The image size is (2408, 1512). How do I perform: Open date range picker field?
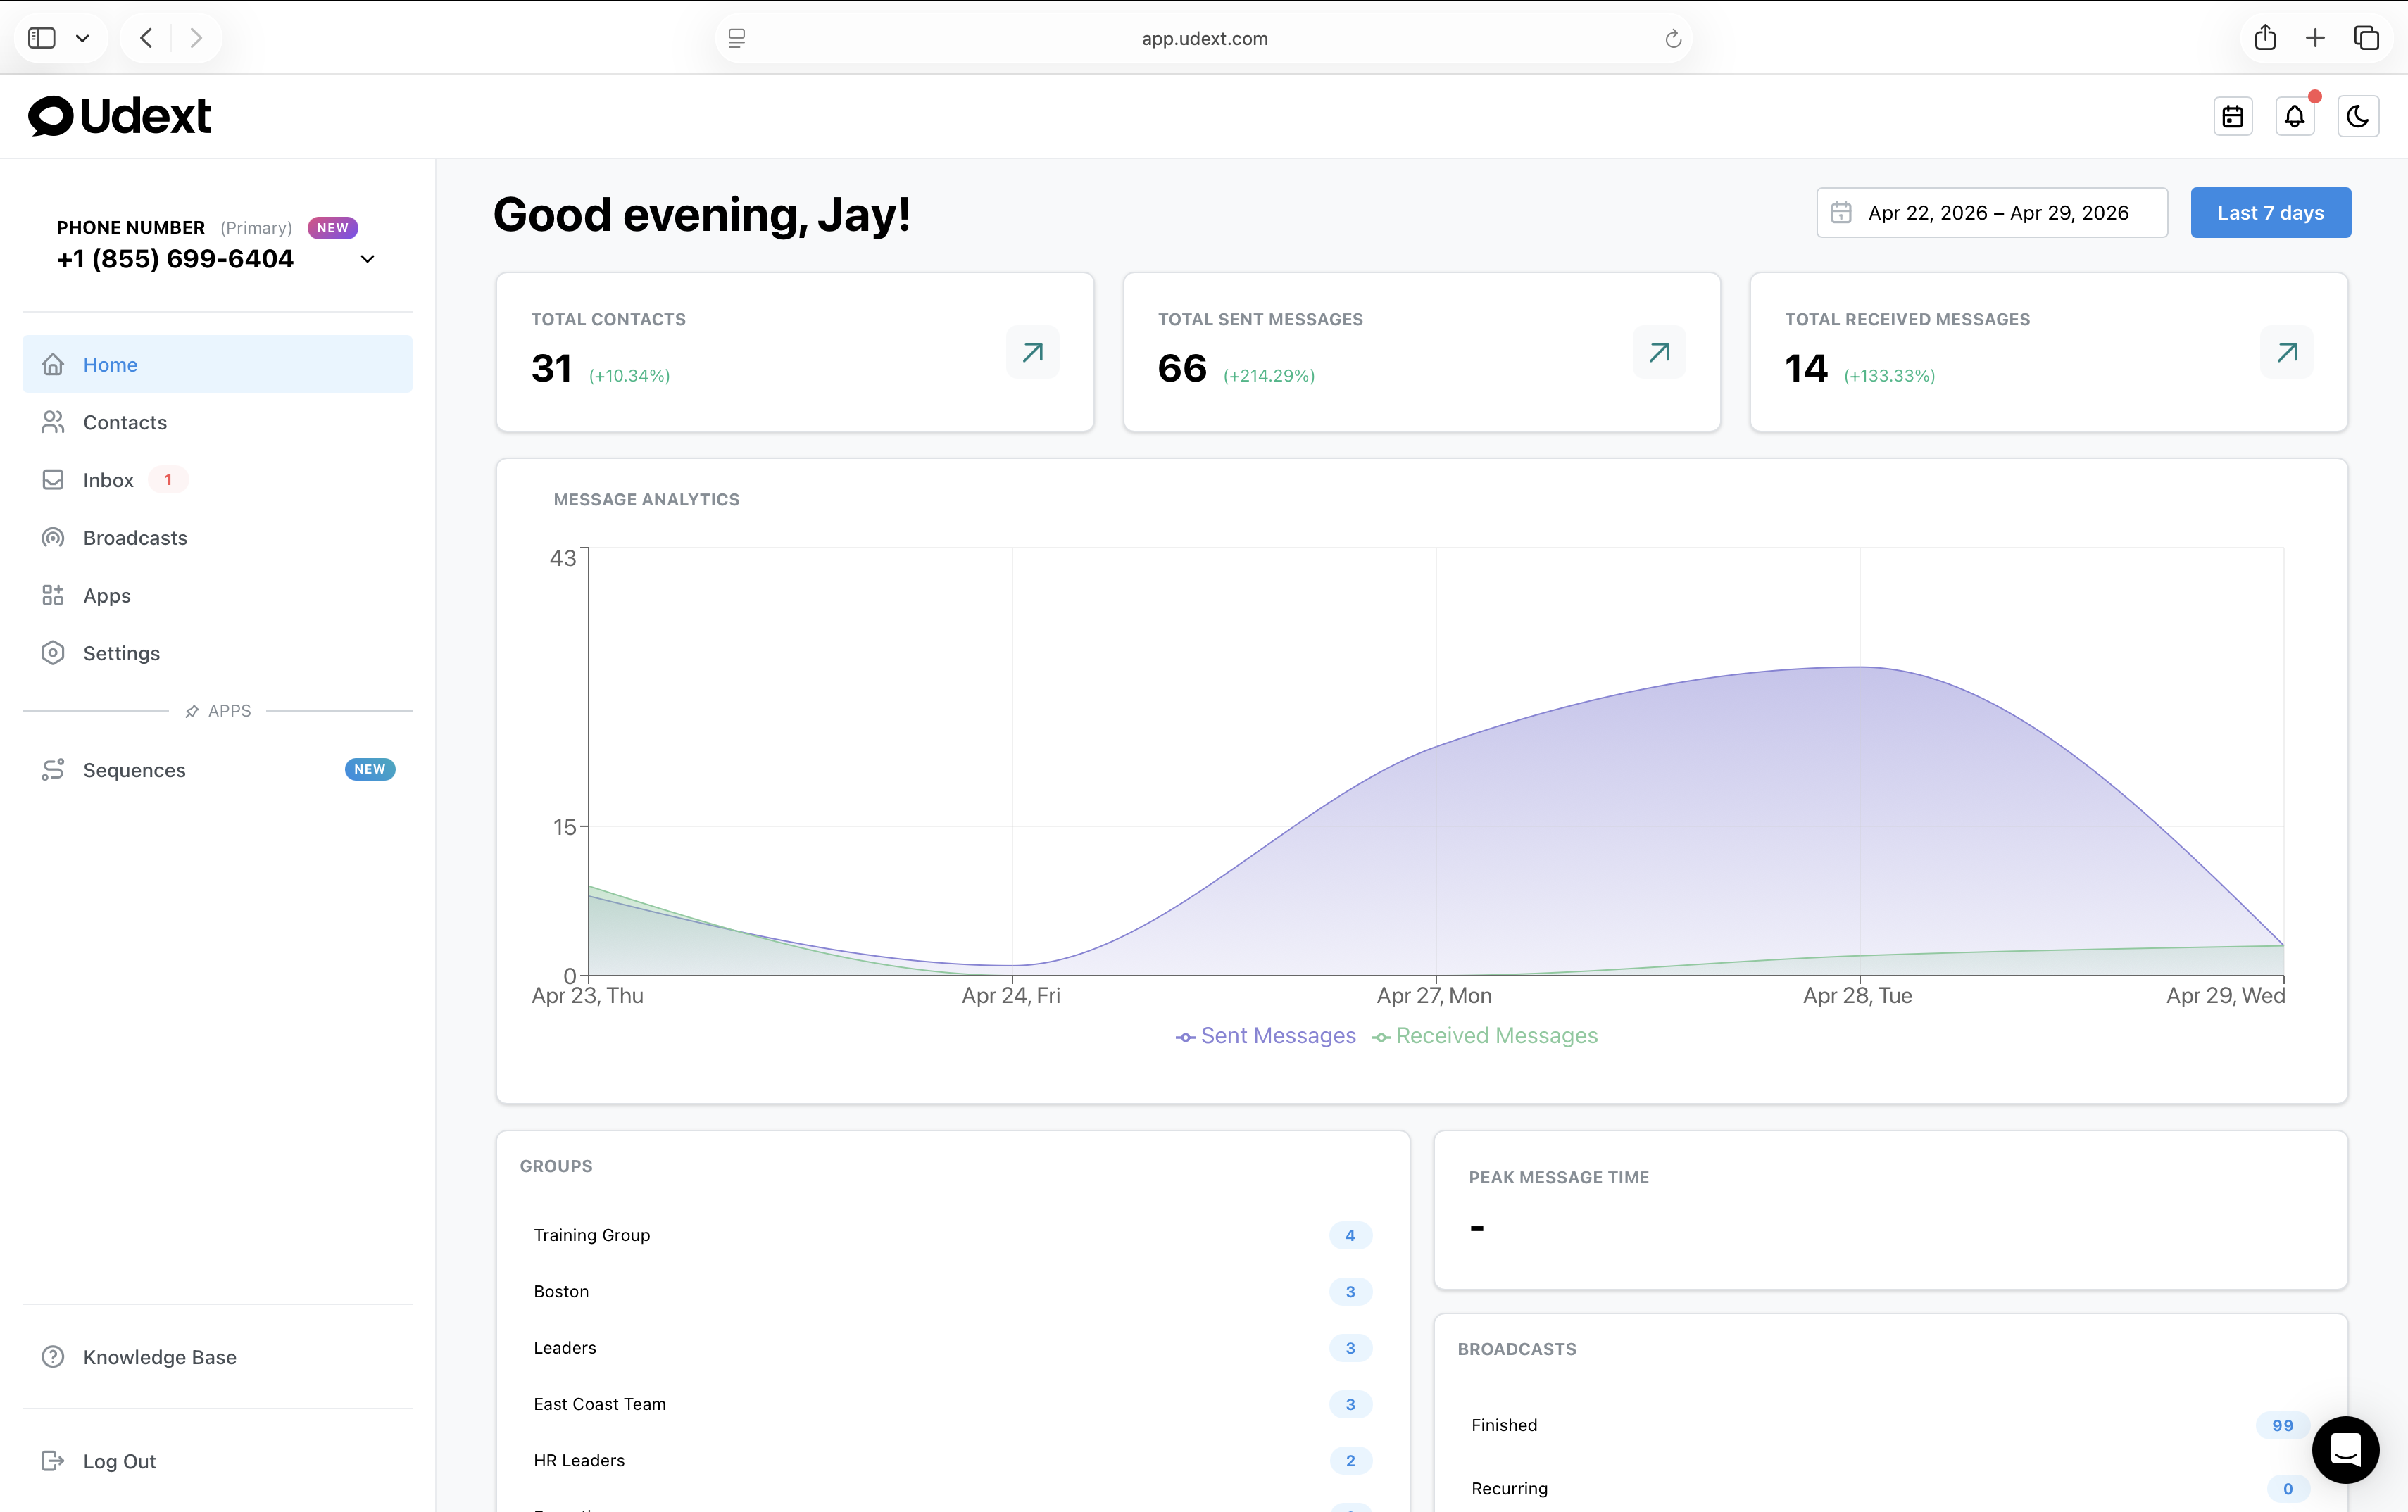coord(1992,213)
